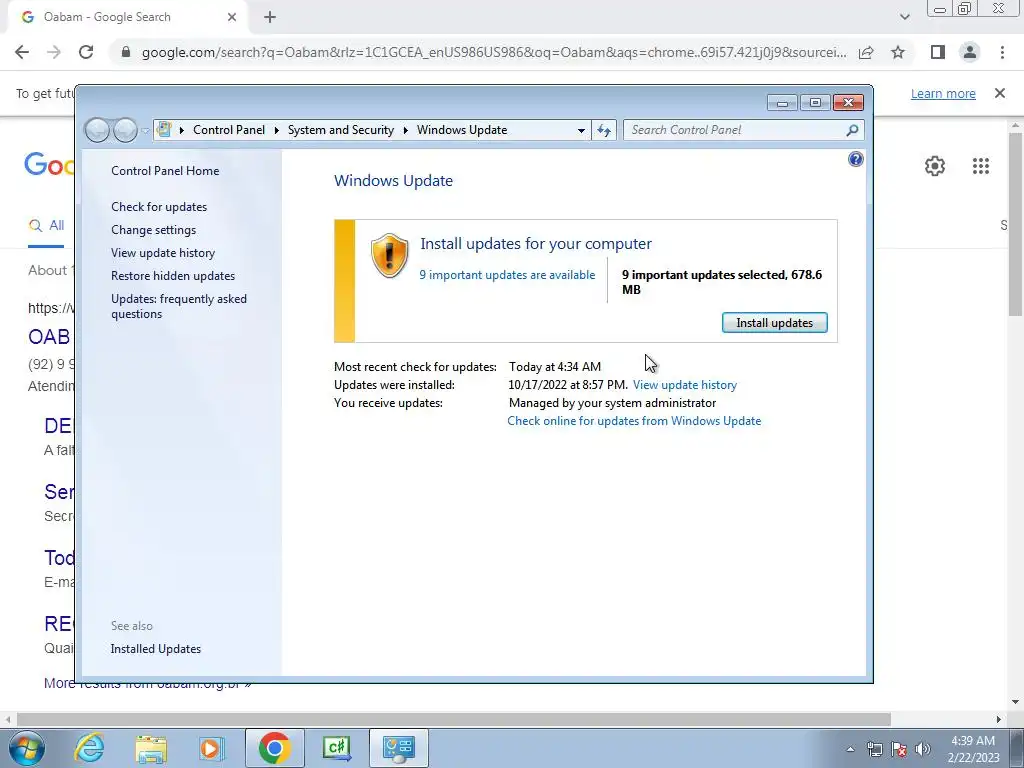Click Check online for updates from Windows Update
The height and width of the screenshot is (768, 1024).
point(634,421)
